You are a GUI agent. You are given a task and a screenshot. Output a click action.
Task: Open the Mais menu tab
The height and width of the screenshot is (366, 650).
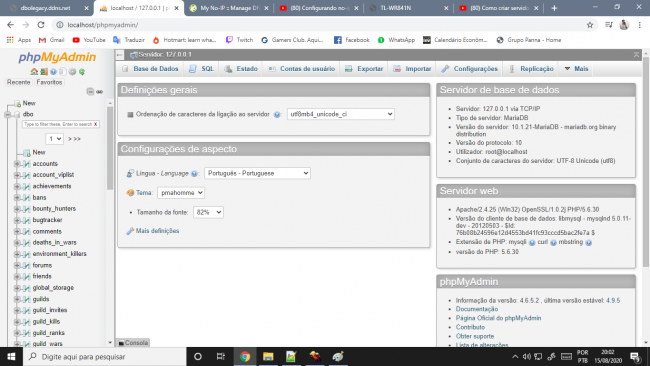point(576,69)
